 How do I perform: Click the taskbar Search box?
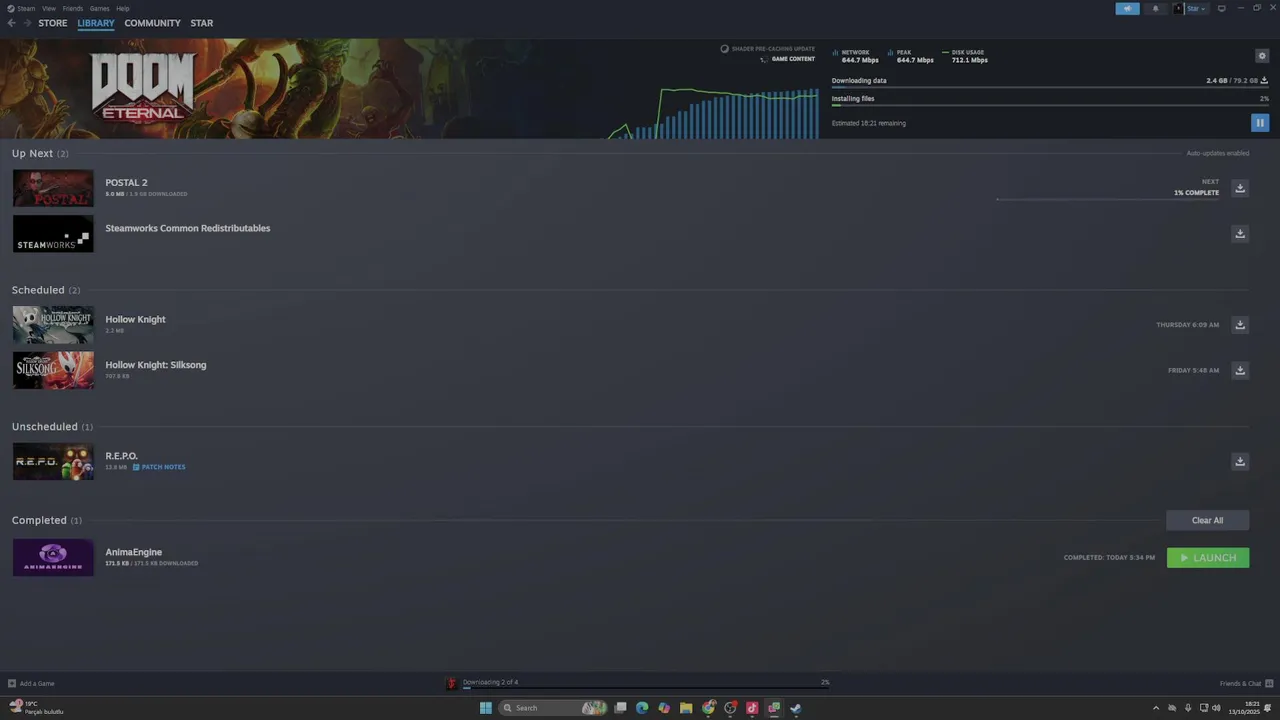click(x=553, y=708)
